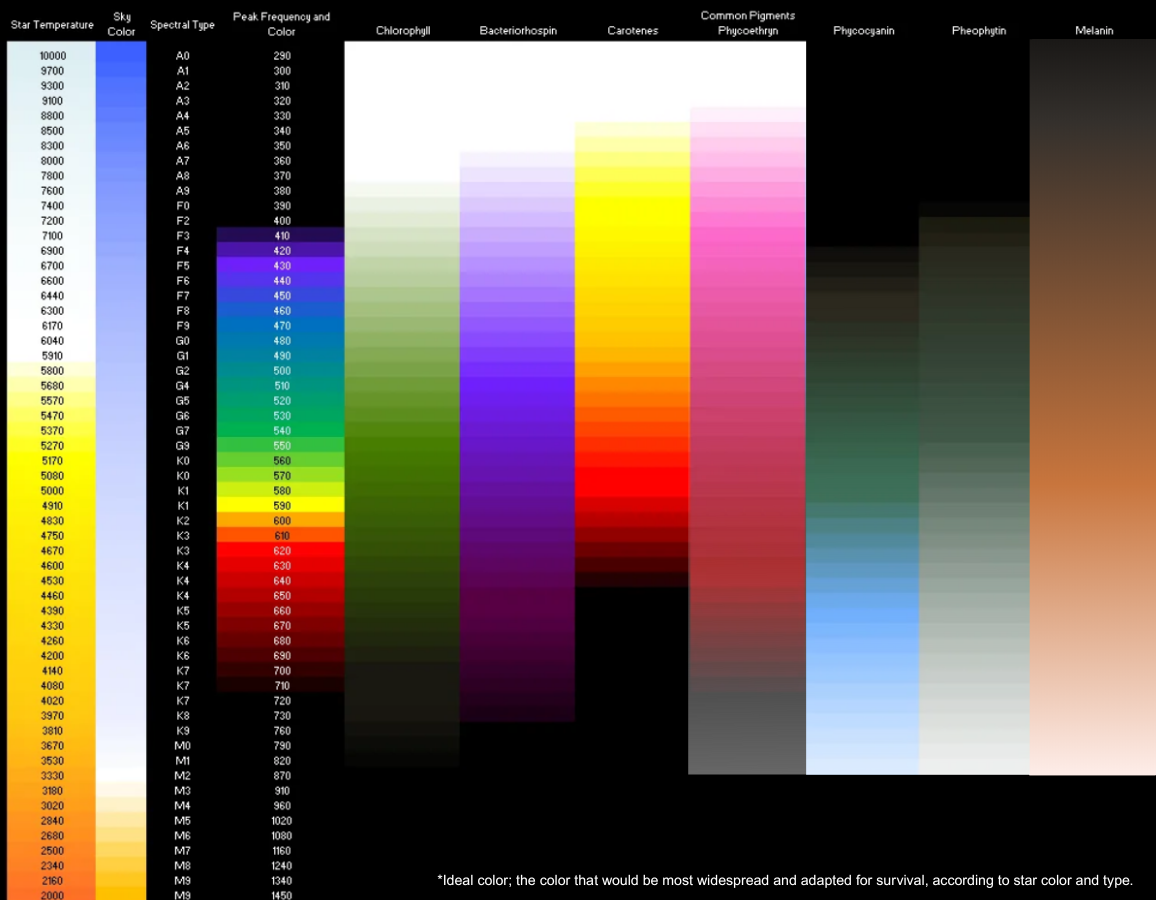Click the Melanin brown gradient column
The width and height of the screenshot is (1156, 900).
[1093, 407]
